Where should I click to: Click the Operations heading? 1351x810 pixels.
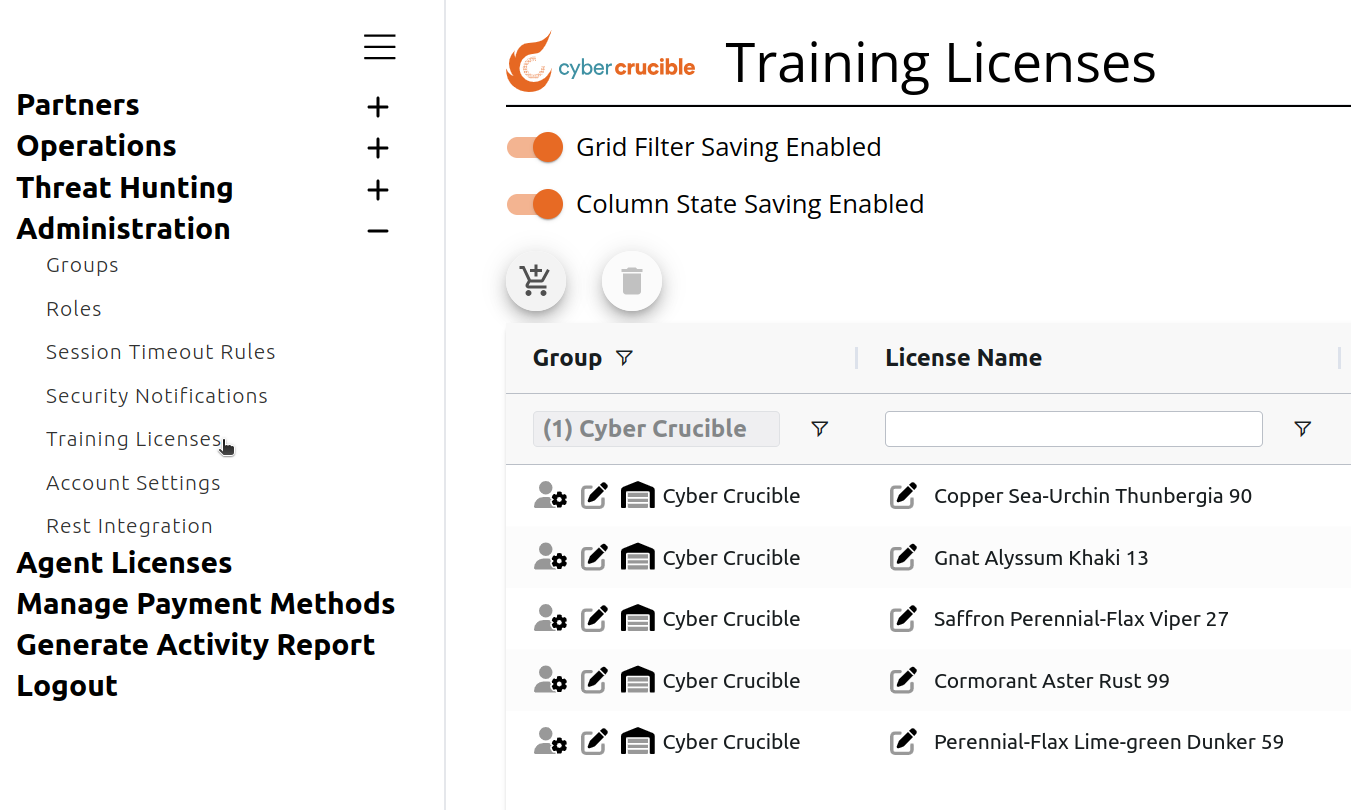tap(96, 146)
